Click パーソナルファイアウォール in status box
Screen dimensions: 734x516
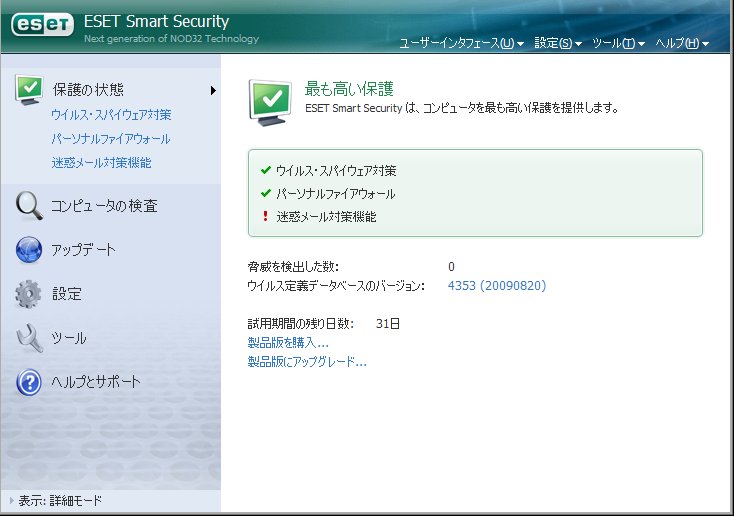(x=336, y=193)
